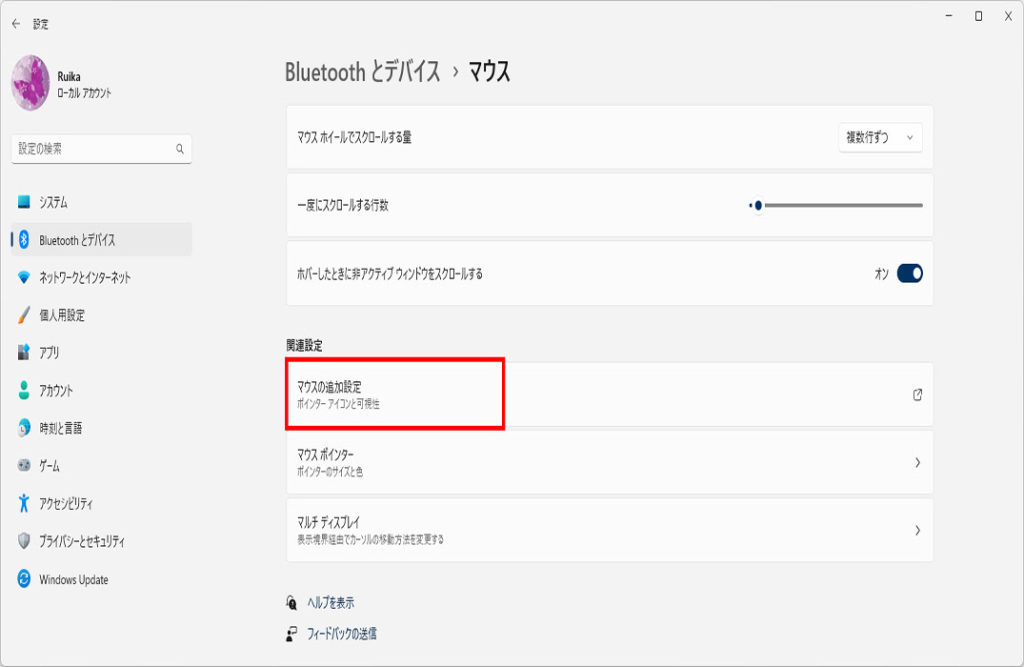Go back using the title bar arrow
Viewport: 1024px width, 667px height.
pos(15,24)
